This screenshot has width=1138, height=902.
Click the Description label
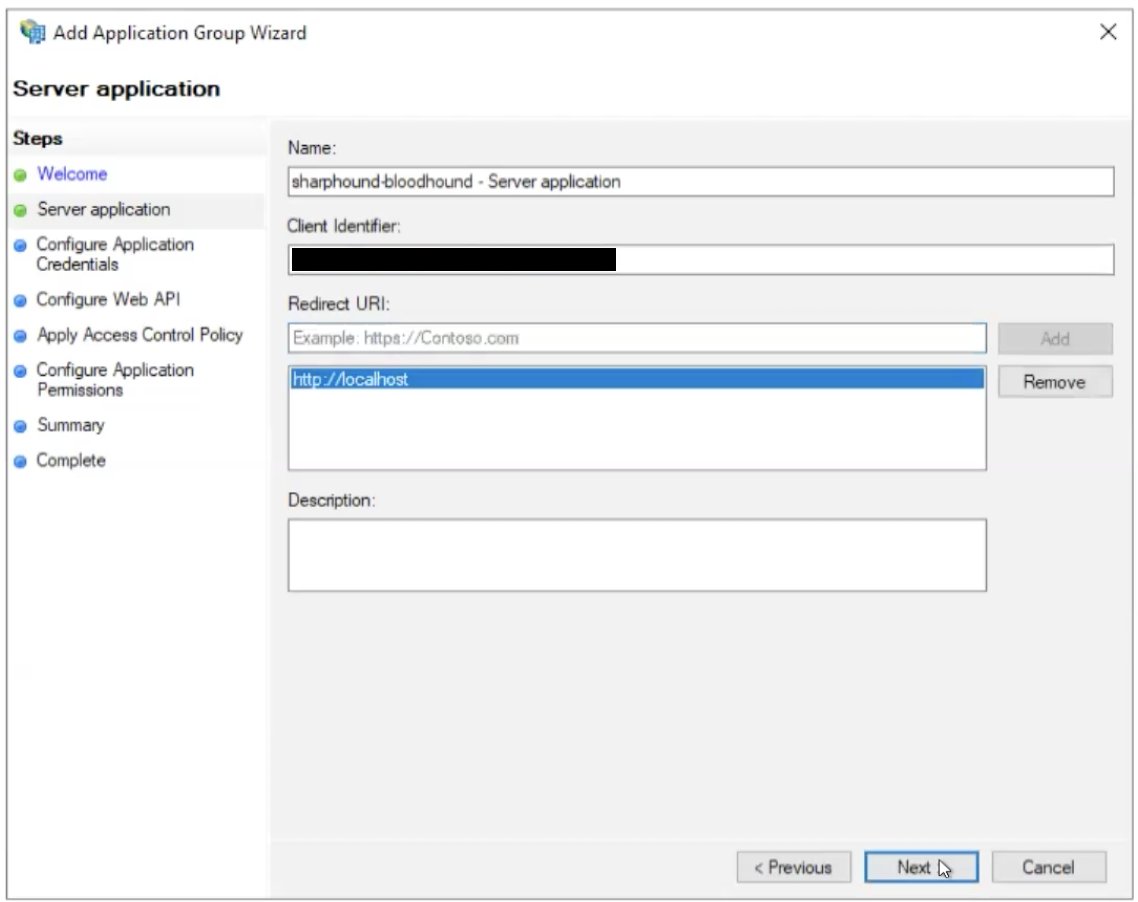[x=332, y=500]
